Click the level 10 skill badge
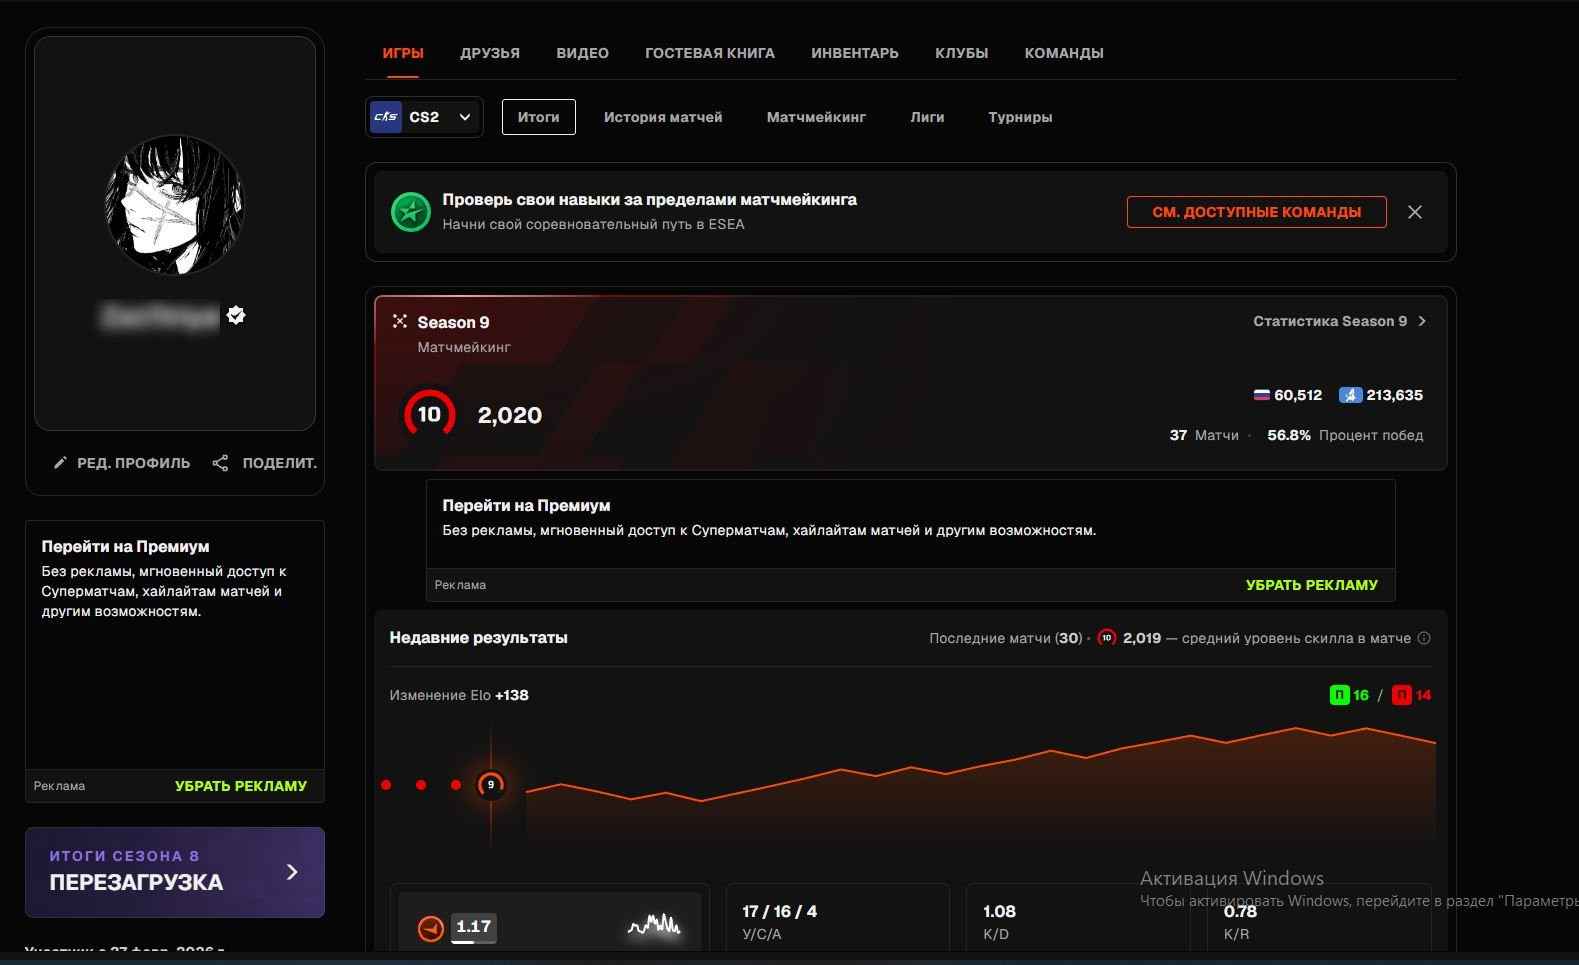1579x965 pixels. point(429,414)
